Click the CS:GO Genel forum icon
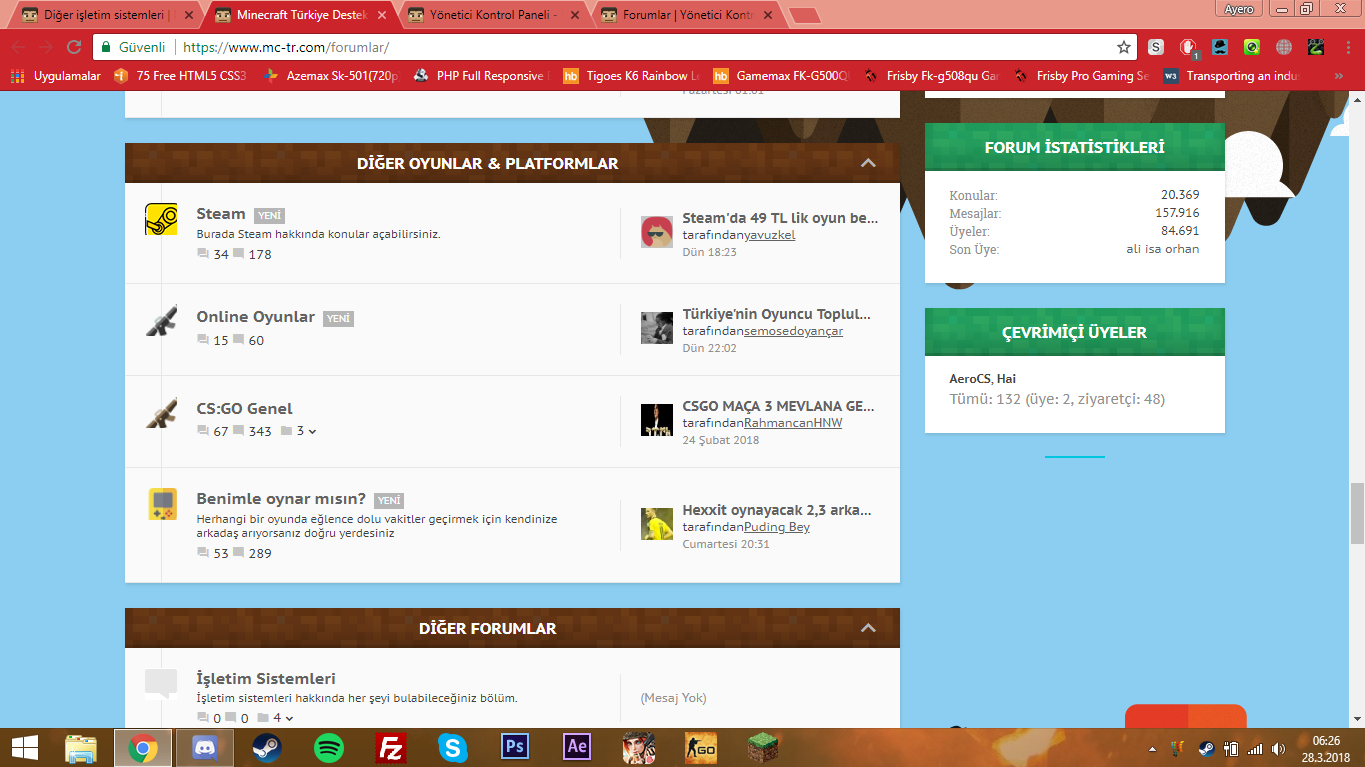The height and width of the screenshot is (767, 1365). [x=161, y=412]
